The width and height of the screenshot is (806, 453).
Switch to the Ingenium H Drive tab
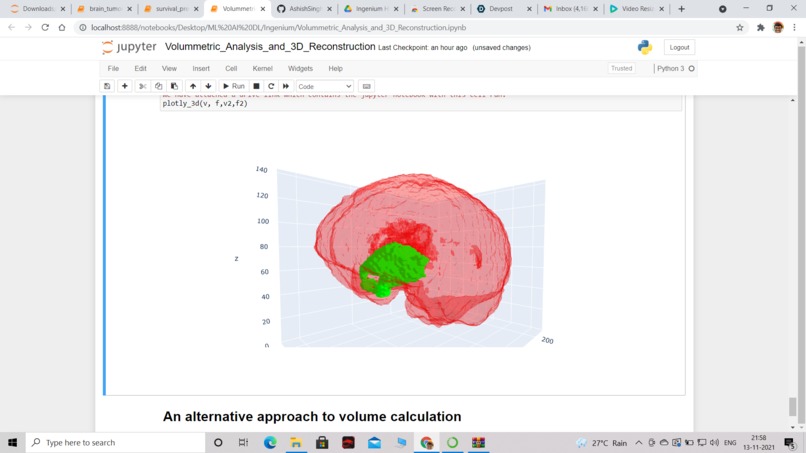coord(371,9)
